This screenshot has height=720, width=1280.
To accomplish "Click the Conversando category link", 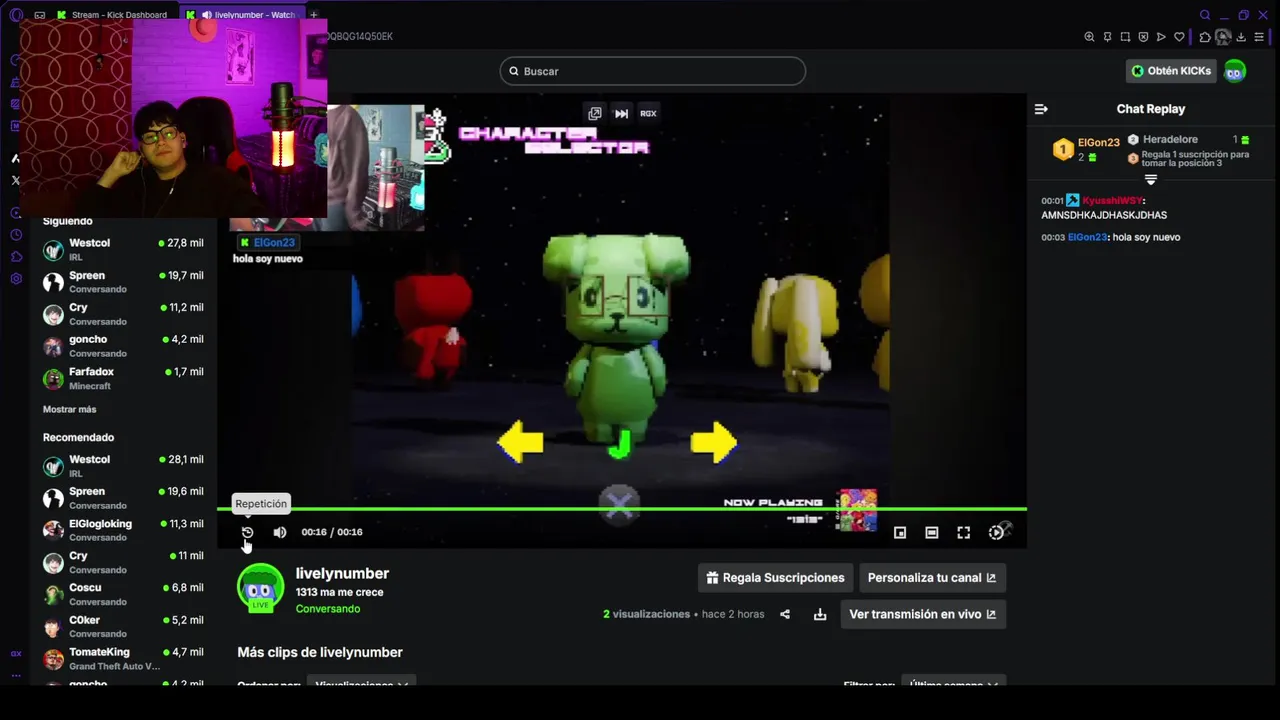I will pyautogui.click(x=328, y=609).
